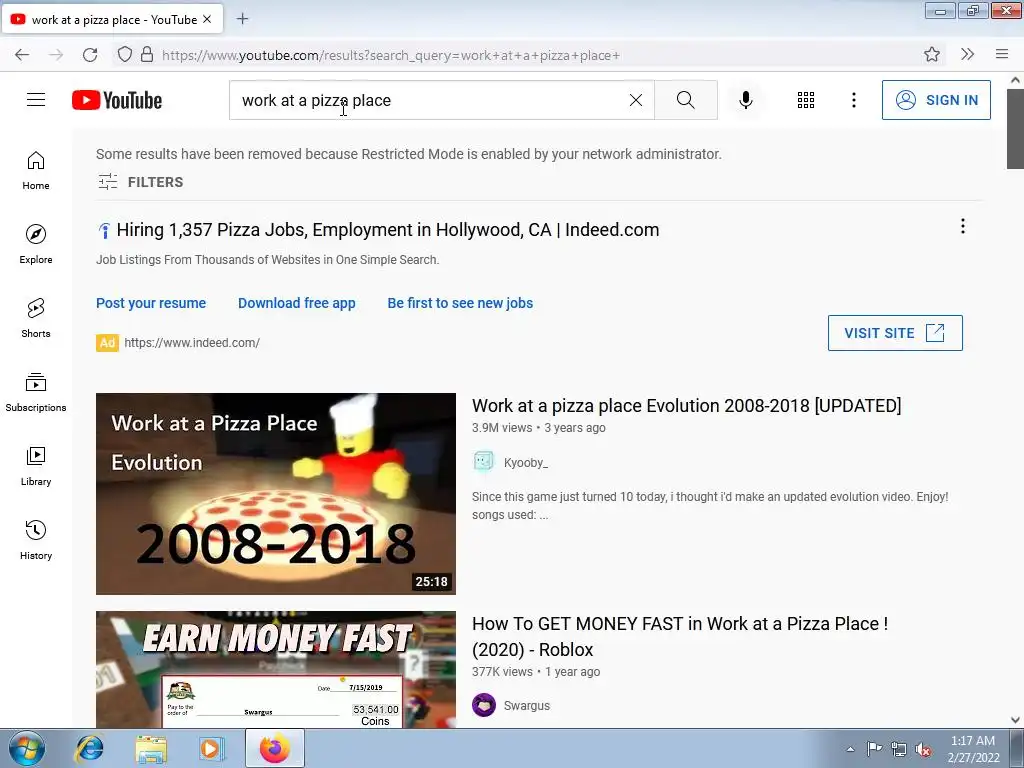The width and height of the screenshot is (1024, 768).
Task: Play the EARN MONEY FAST thumbnail
Action: 276,669
